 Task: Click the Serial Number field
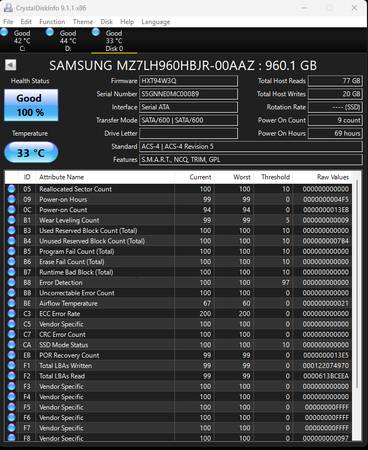(188, 94)
